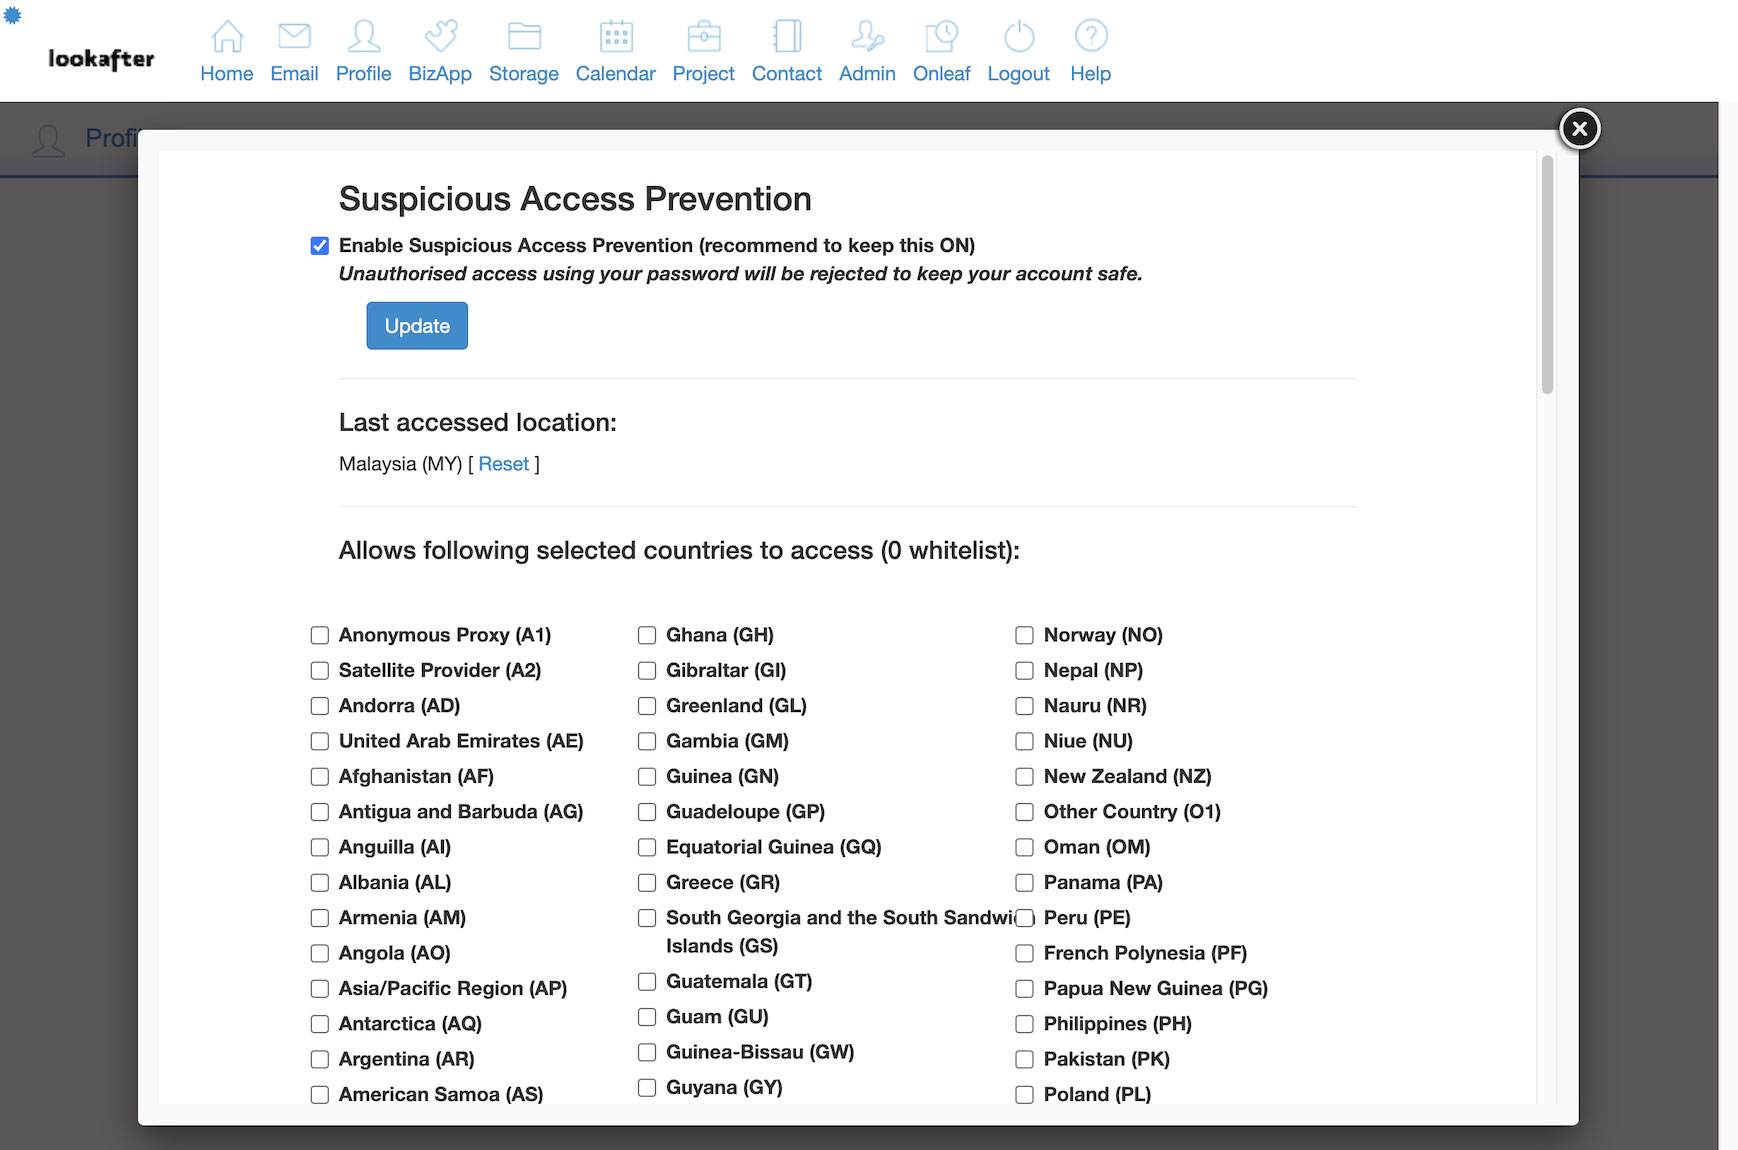
Task: Open the Email envelope icon
Action: (294, 37)
